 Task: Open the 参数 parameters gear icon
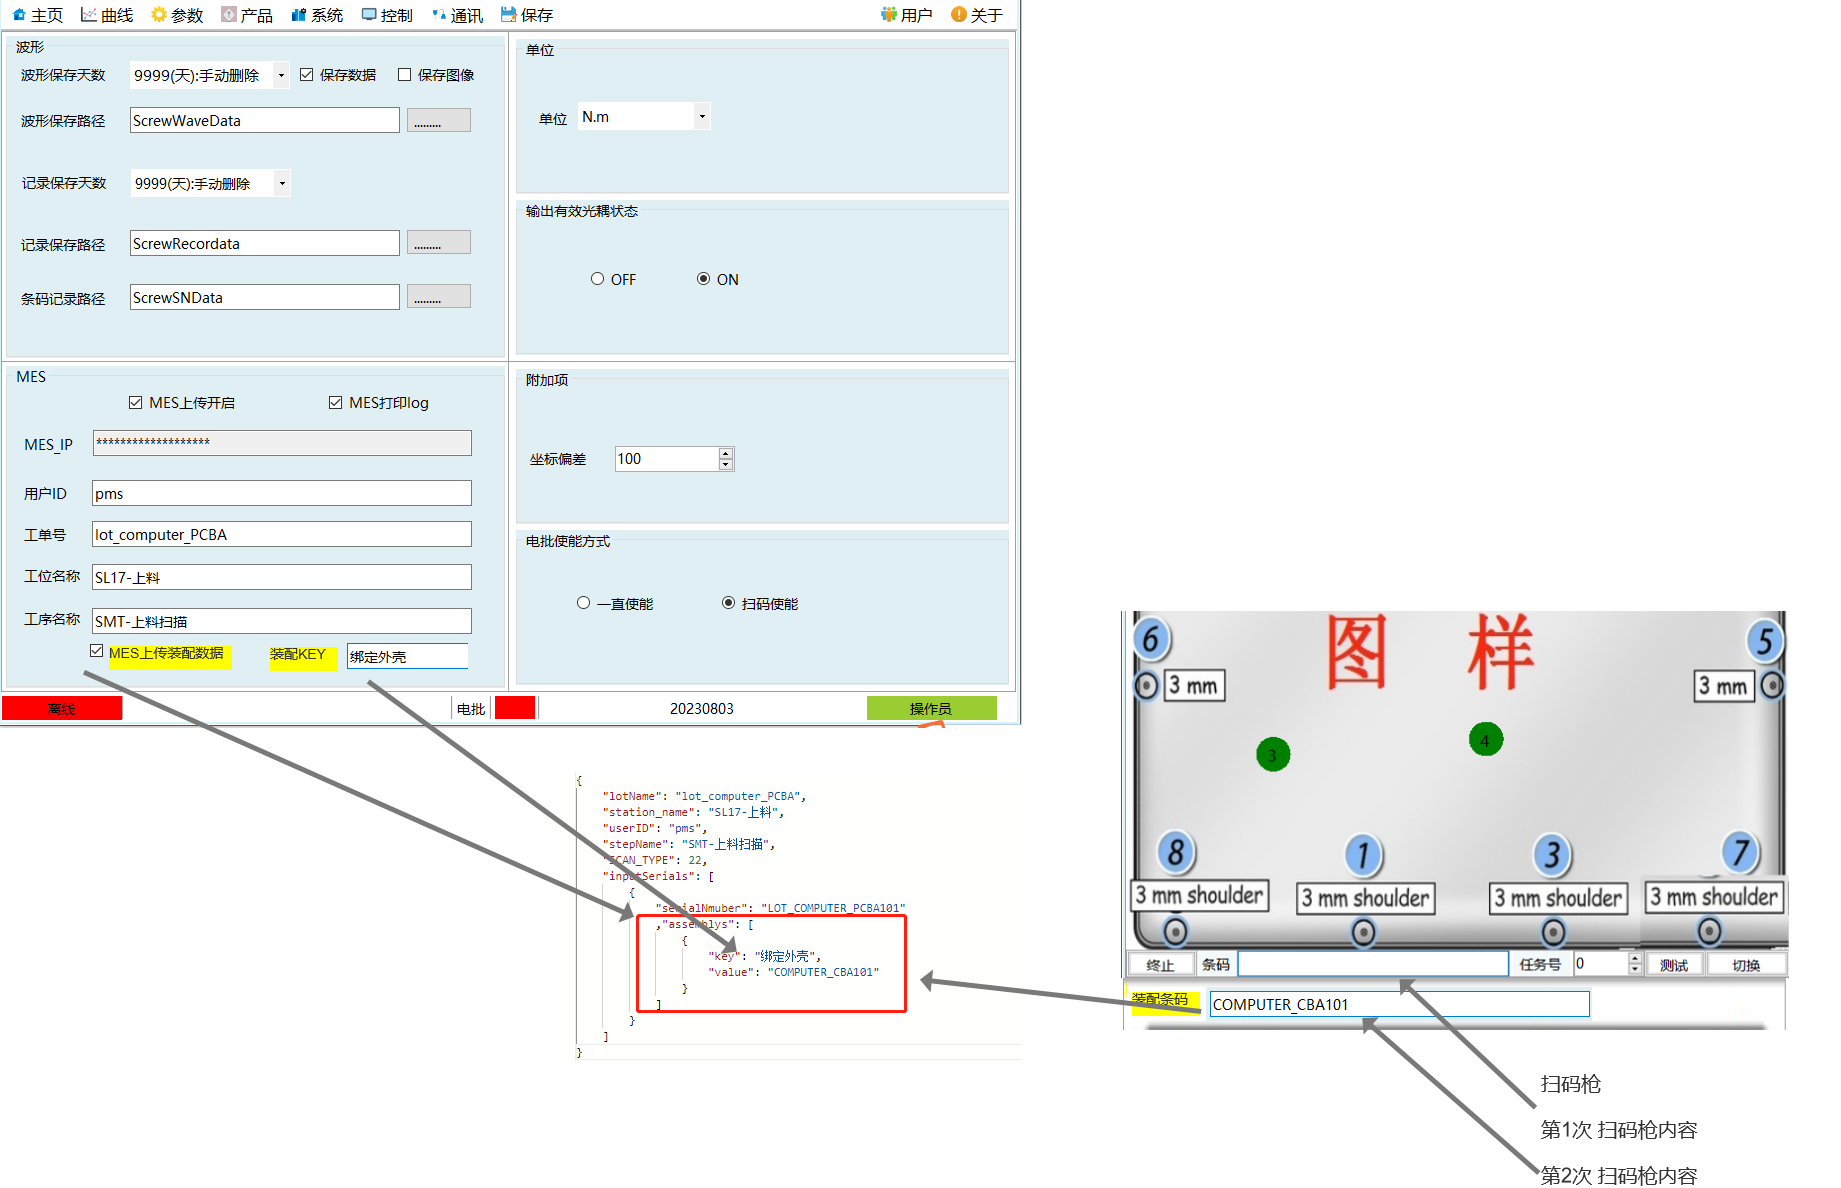tap(159, 15)
